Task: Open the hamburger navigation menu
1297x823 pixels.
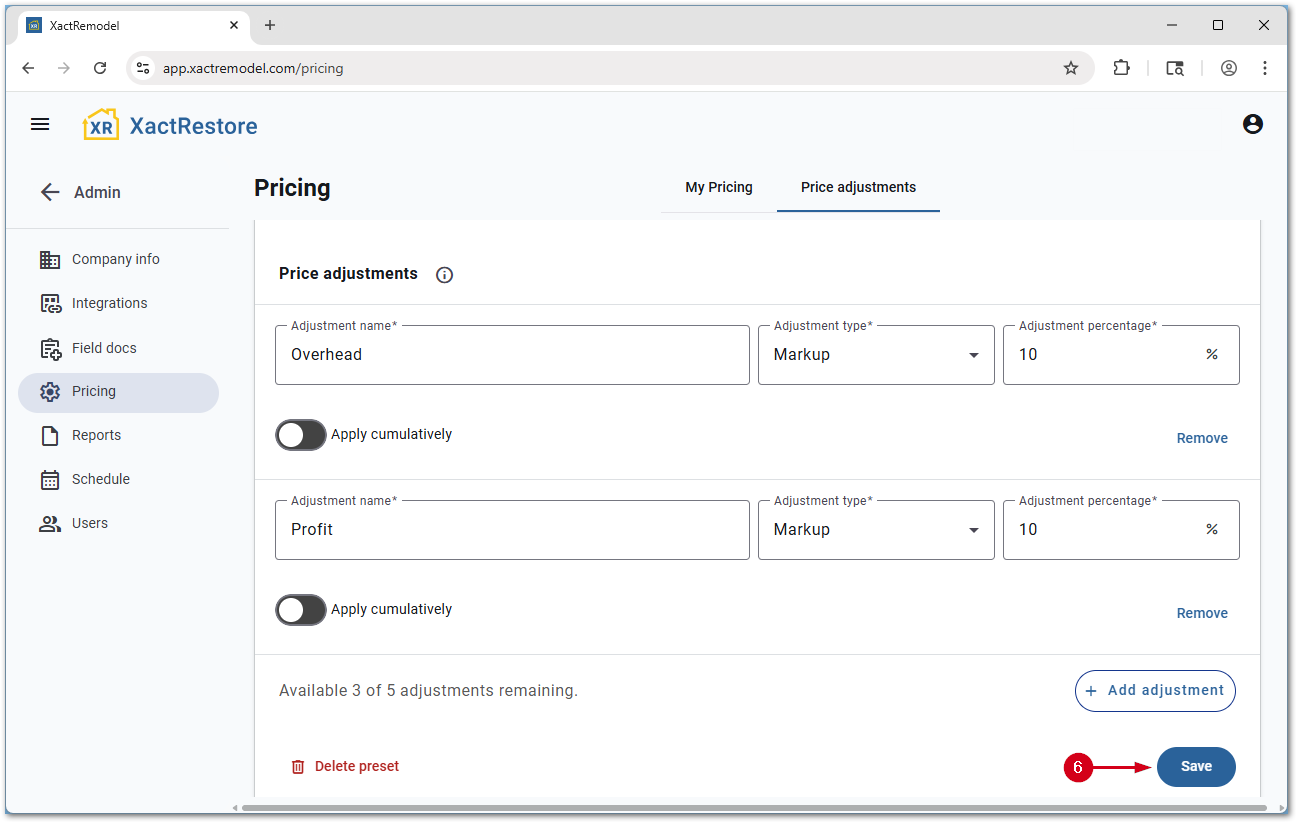Action: [40, 125]
